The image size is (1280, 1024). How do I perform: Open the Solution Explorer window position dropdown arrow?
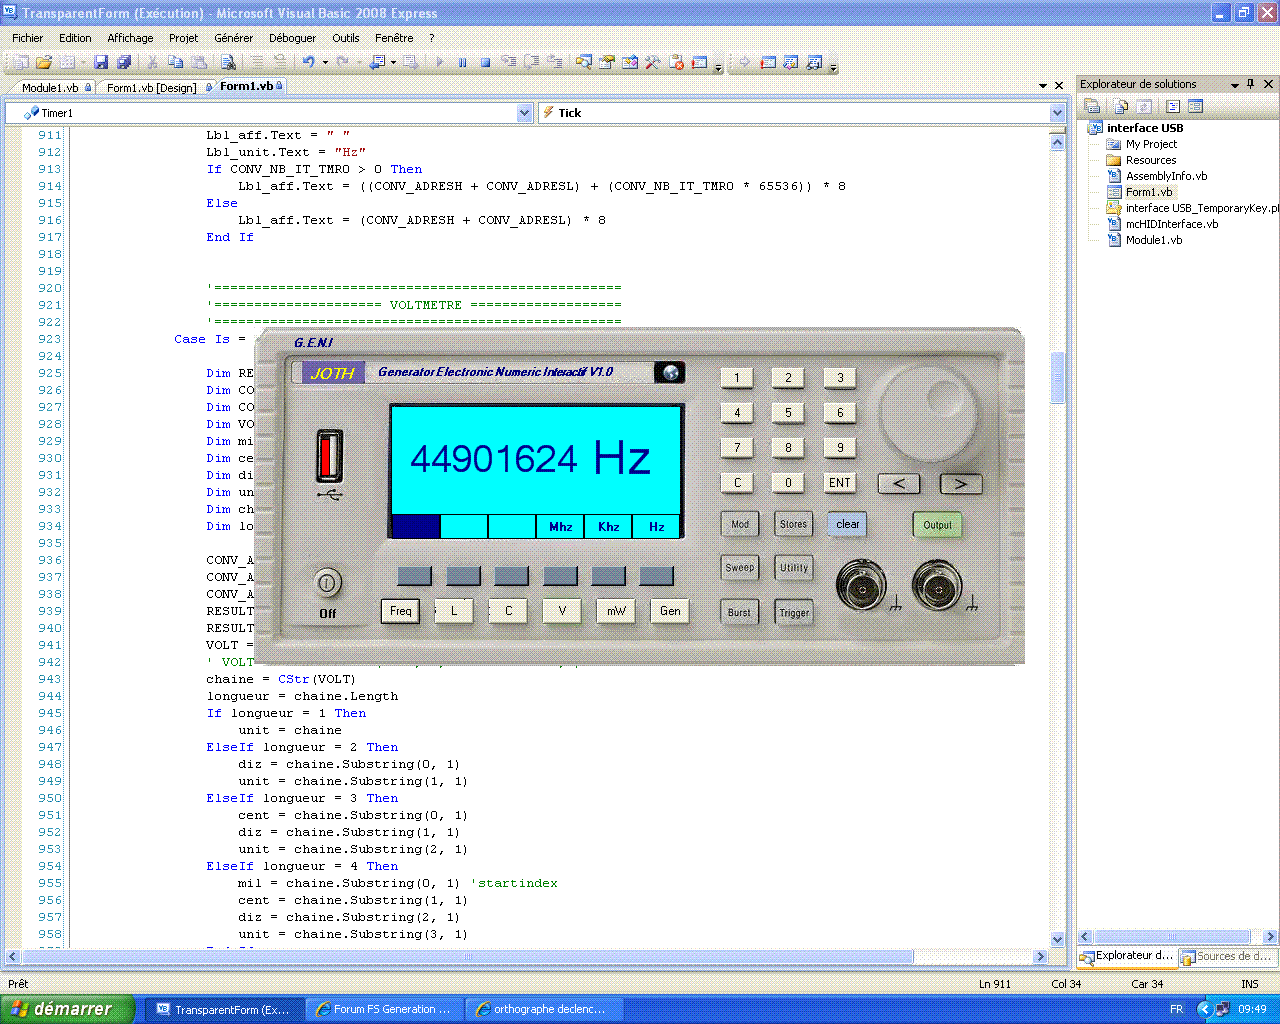pyautogui.click(x=1235, y=85)
